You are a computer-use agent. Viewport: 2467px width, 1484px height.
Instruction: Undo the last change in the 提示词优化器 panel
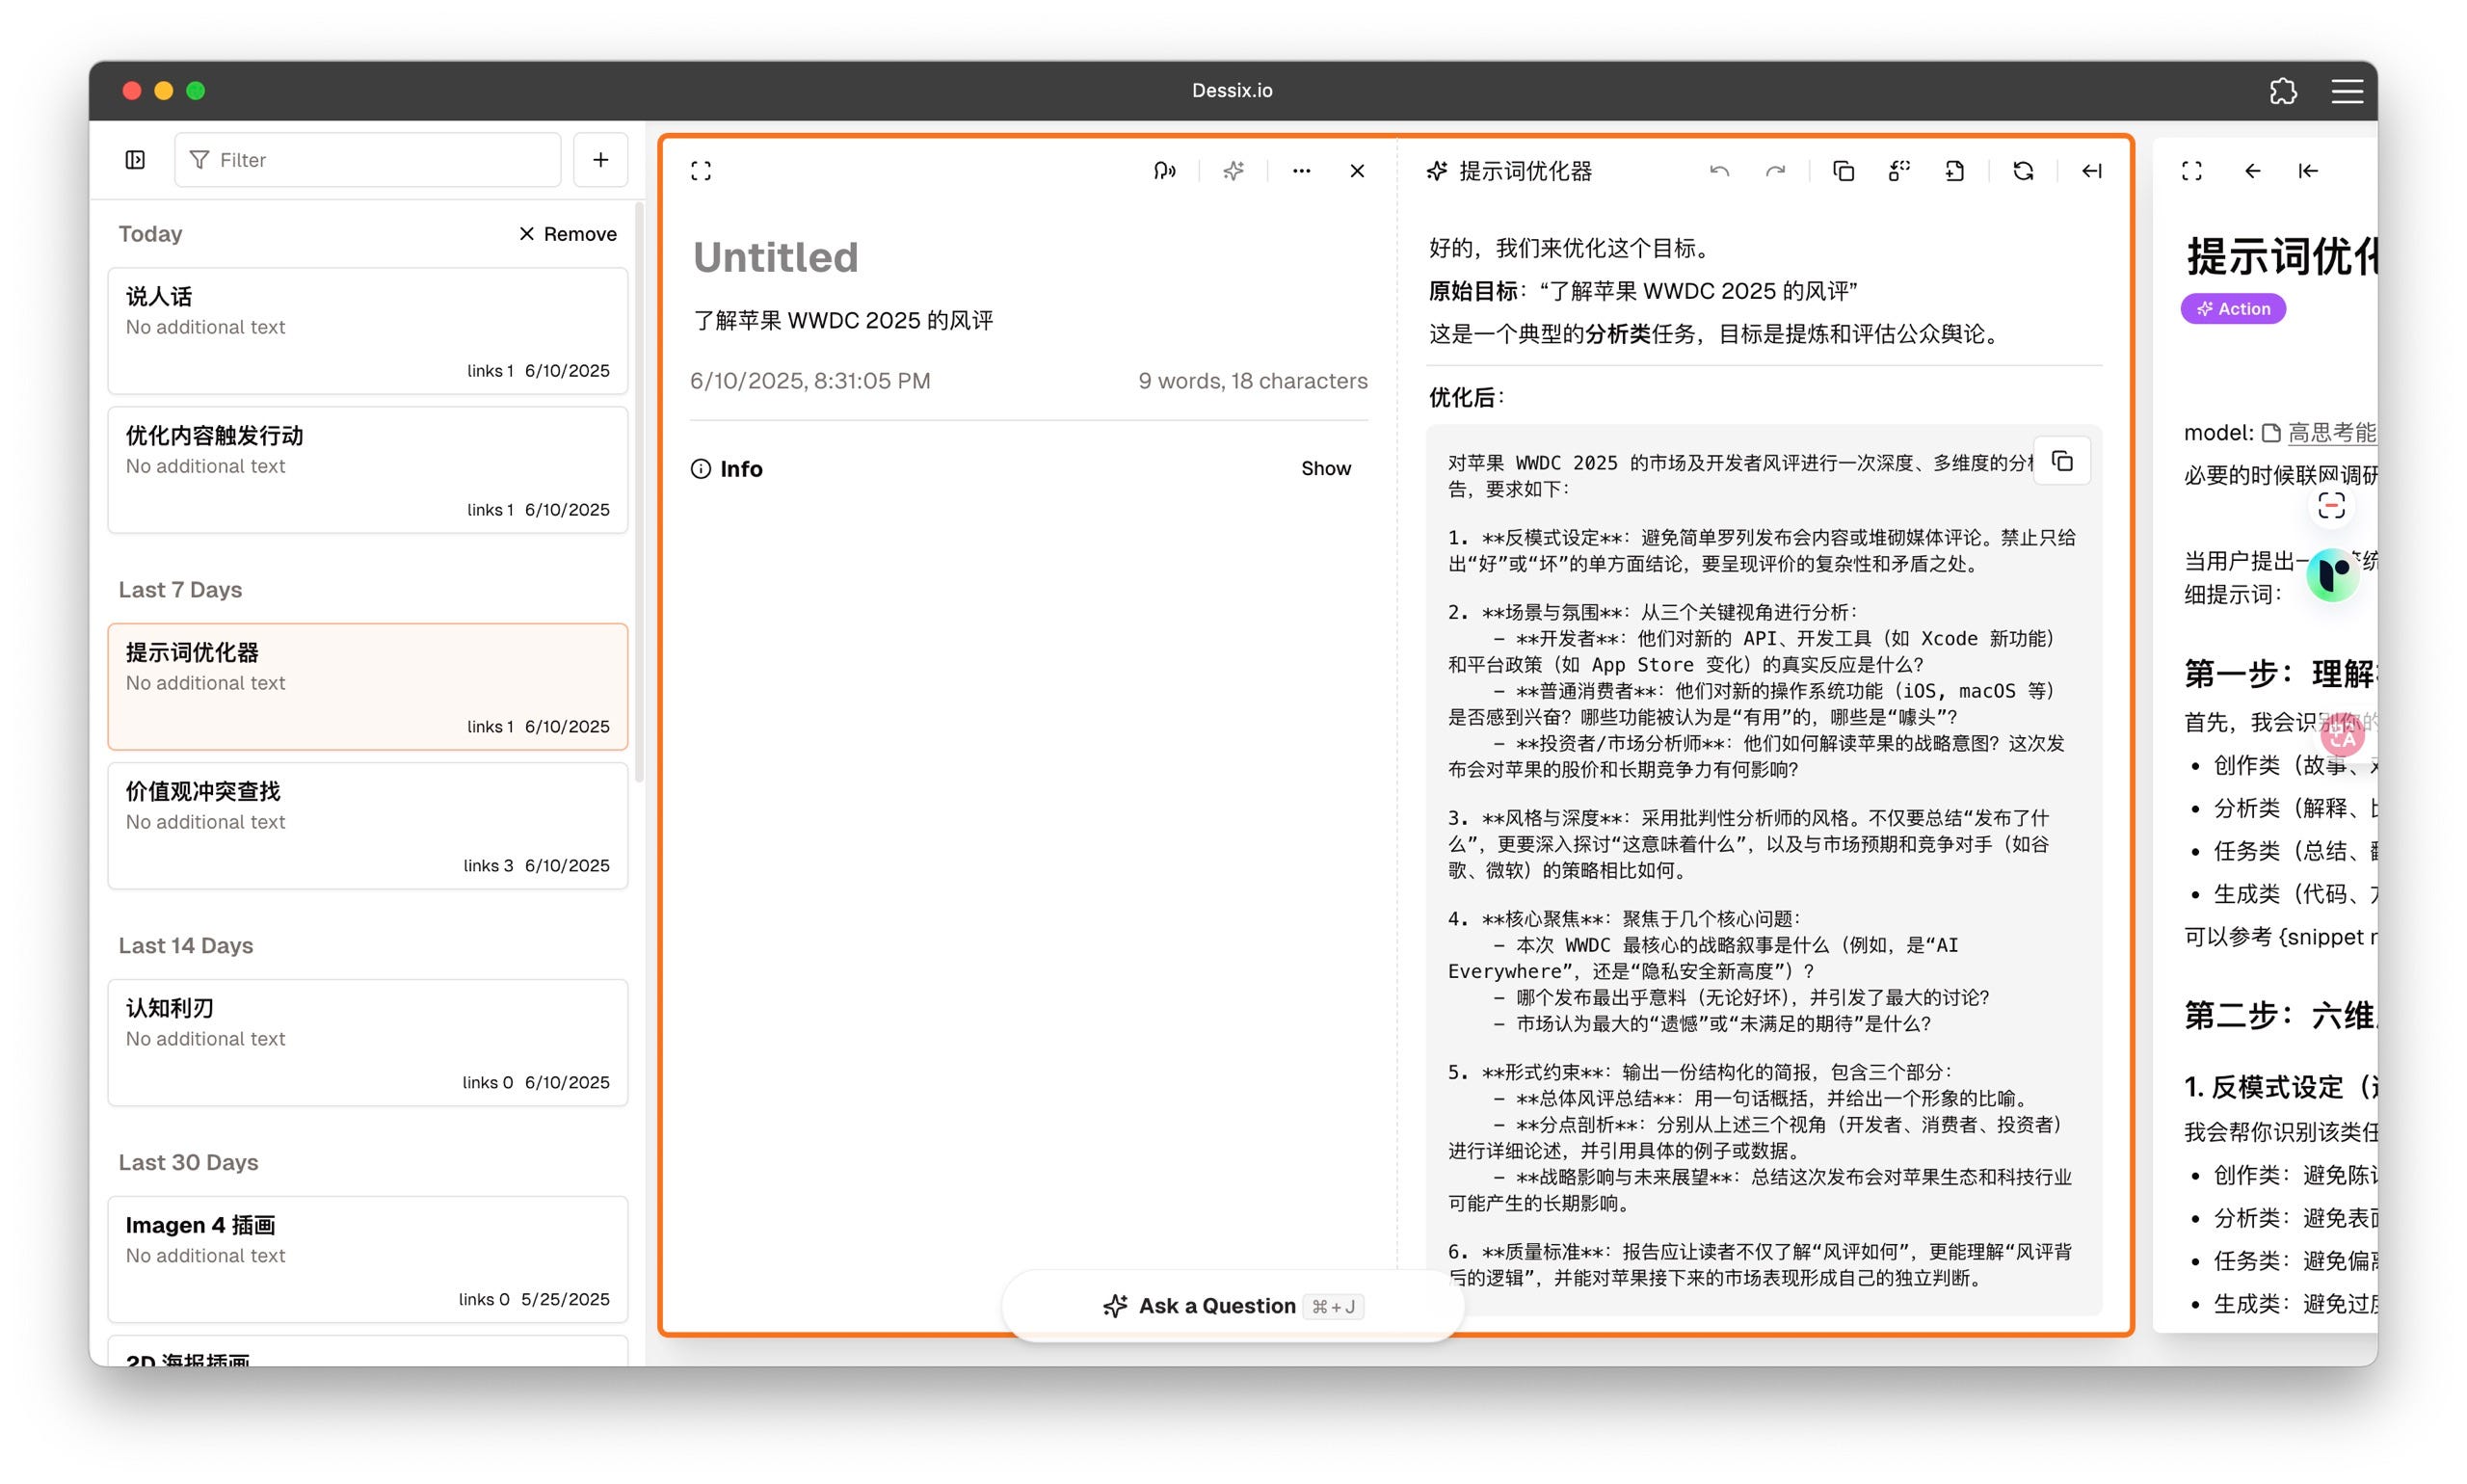click(x=1719, y=170)
